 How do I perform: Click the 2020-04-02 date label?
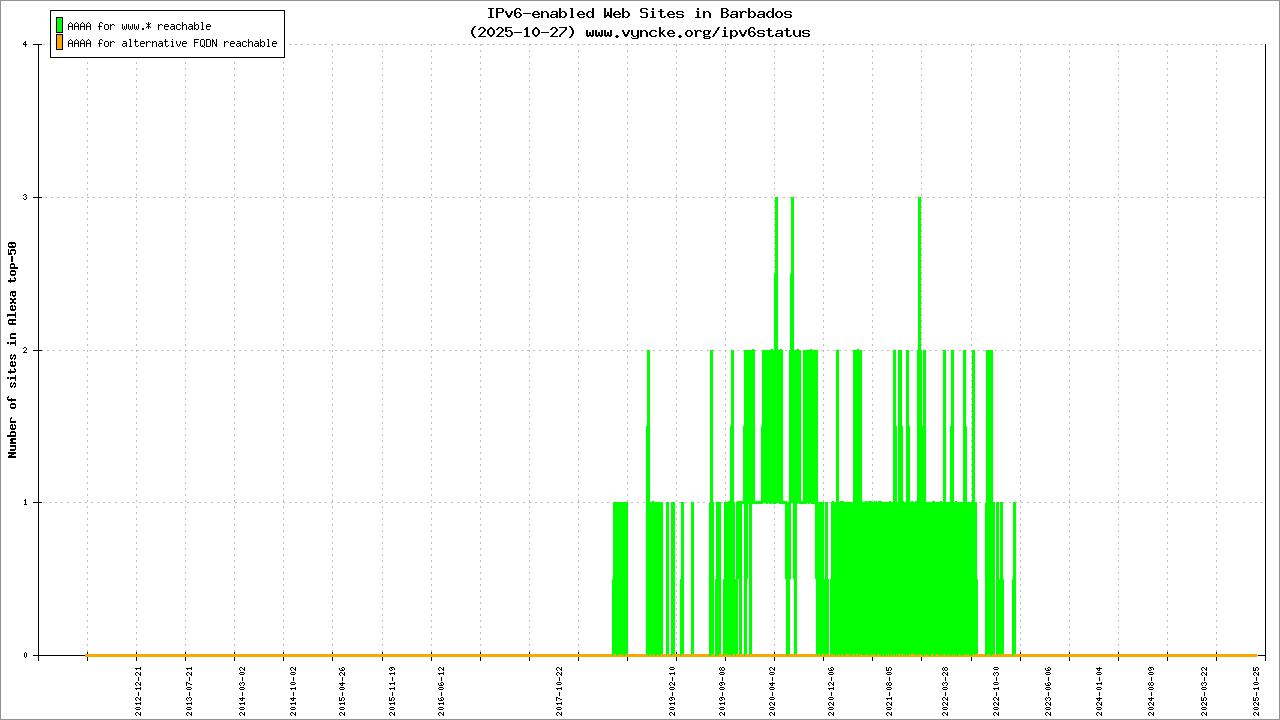[x=773, y=688]
